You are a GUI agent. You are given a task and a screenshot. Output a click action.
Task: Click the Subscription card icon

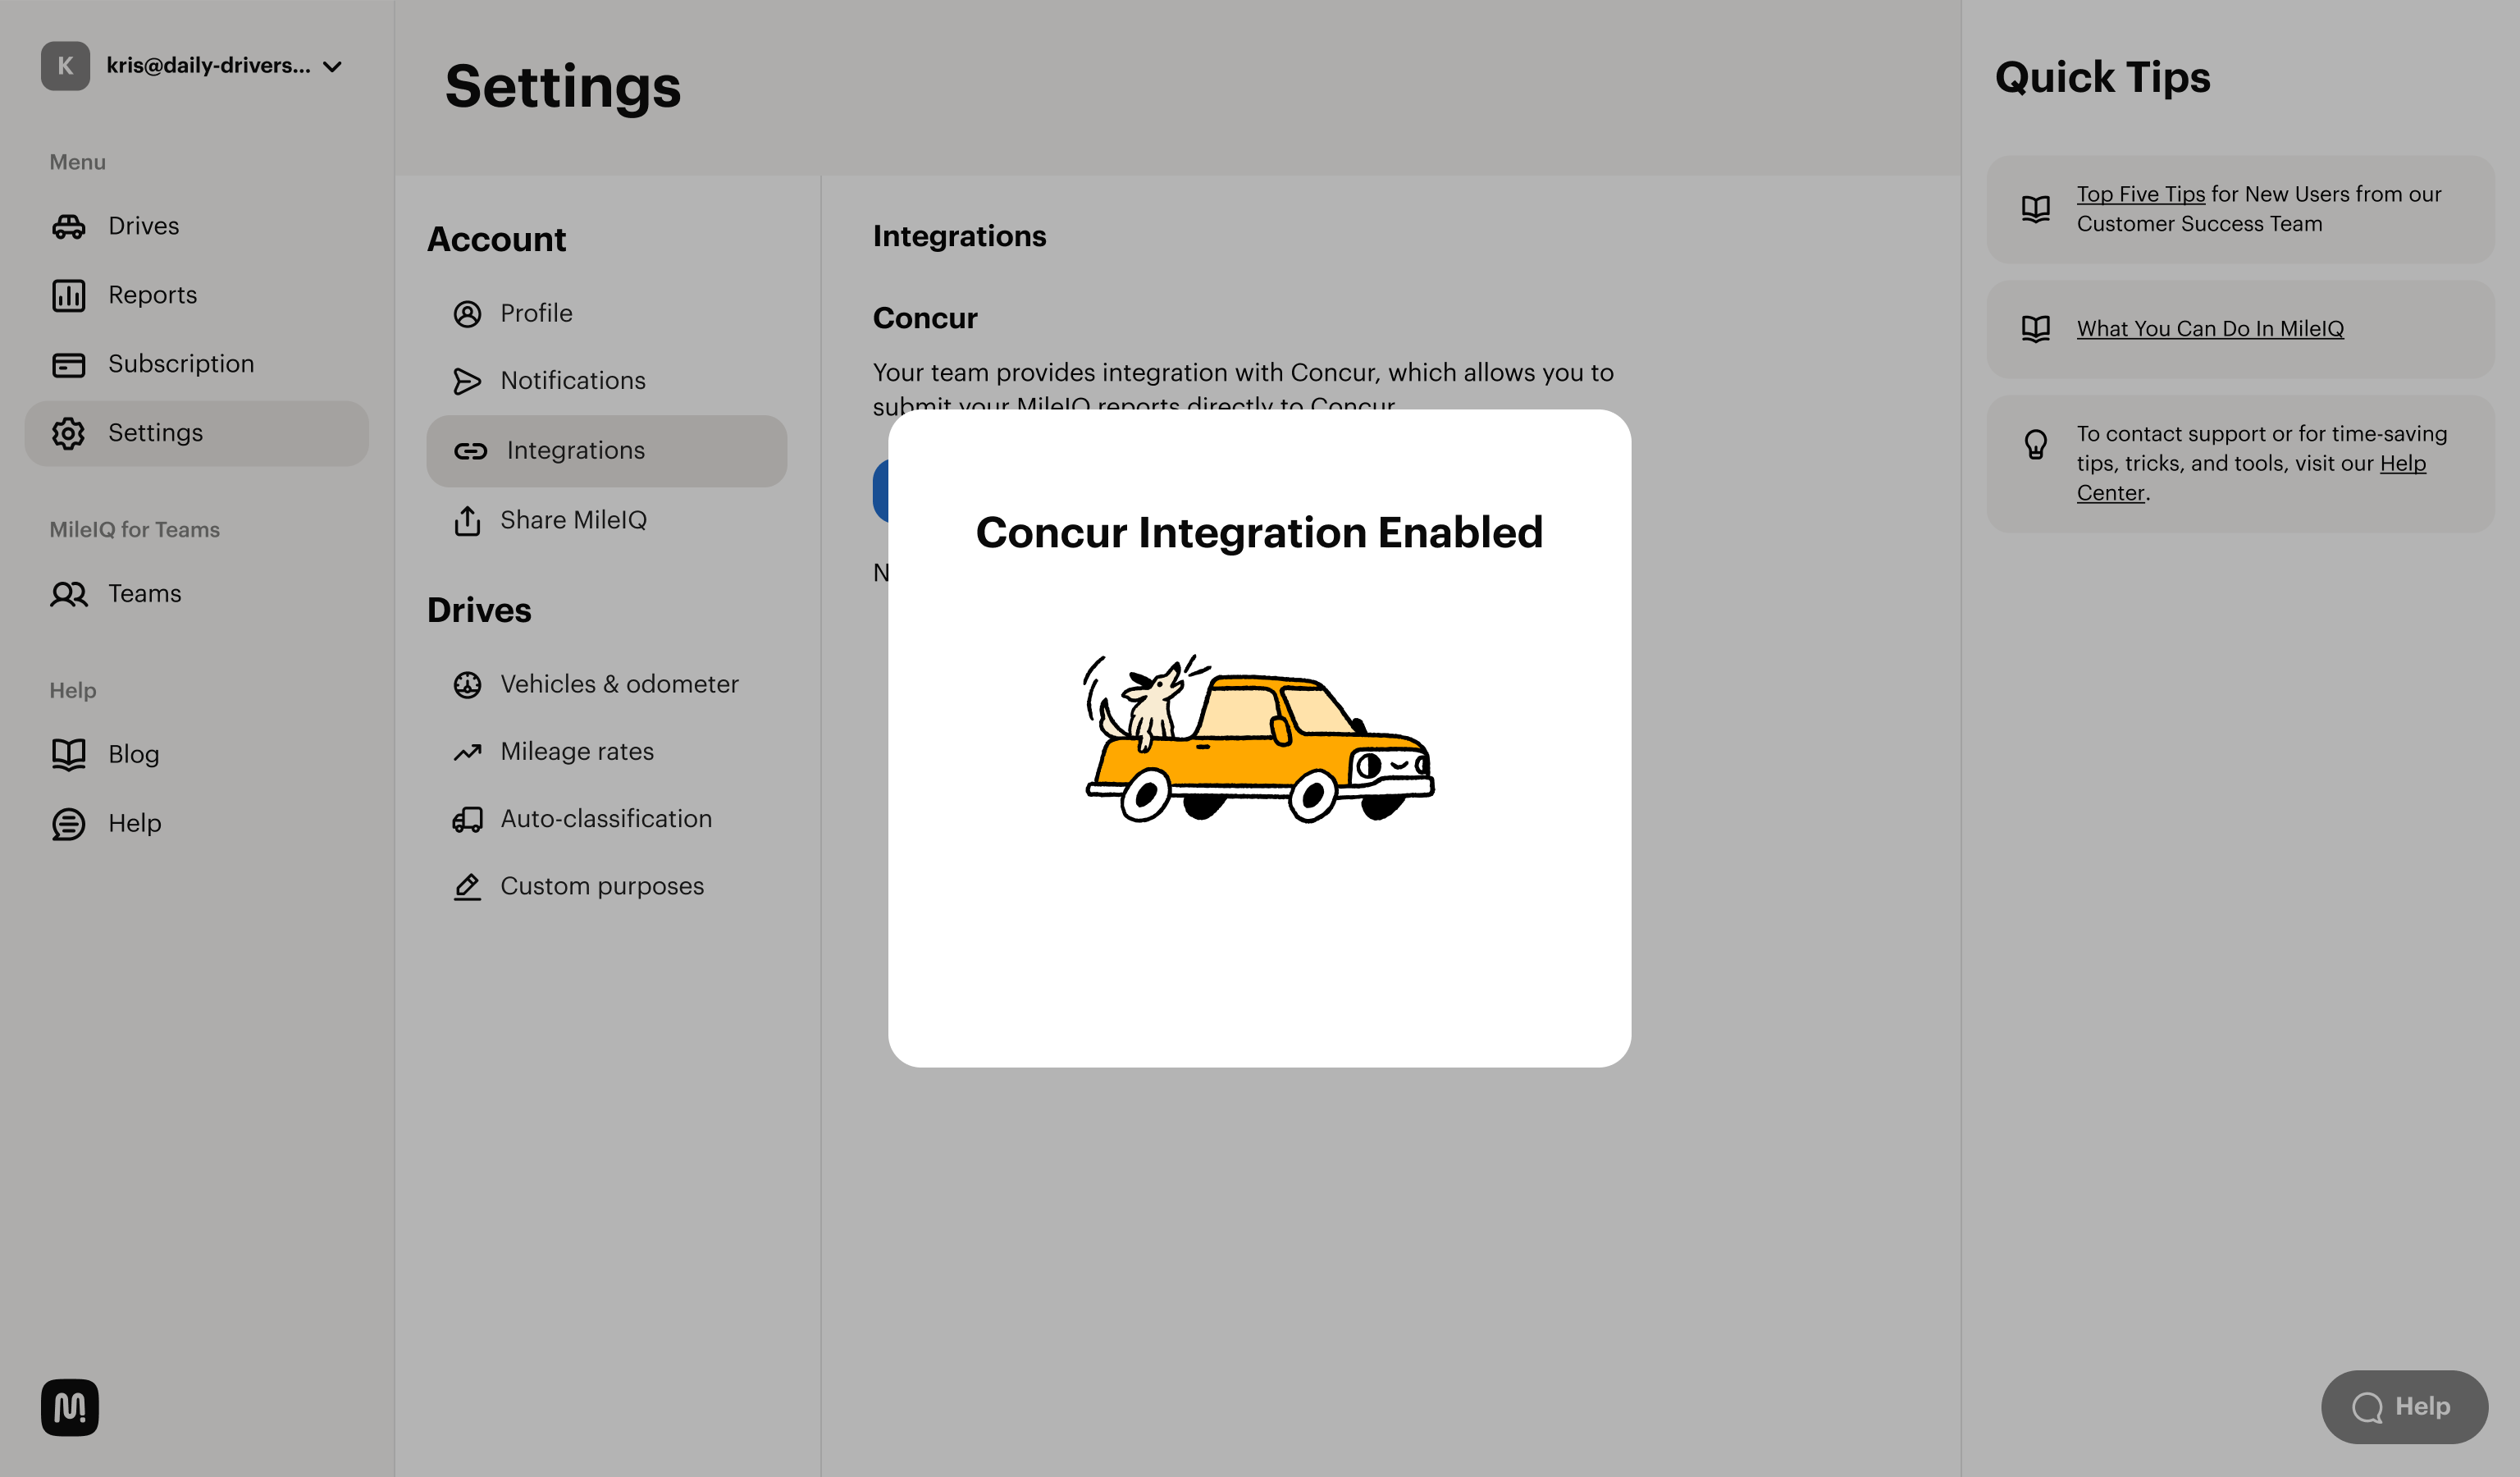coord(68,364)
